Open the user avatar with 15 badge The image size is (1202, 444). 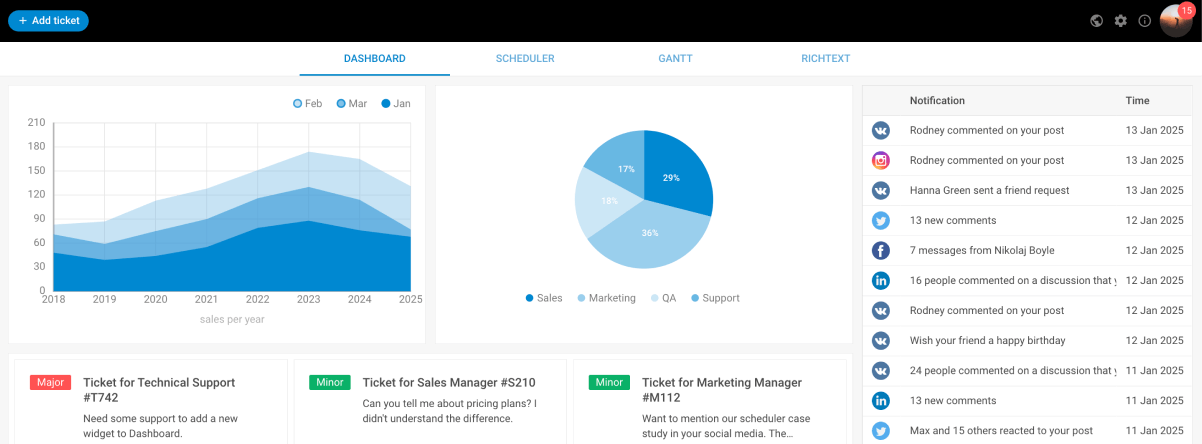coord(1175,21)
